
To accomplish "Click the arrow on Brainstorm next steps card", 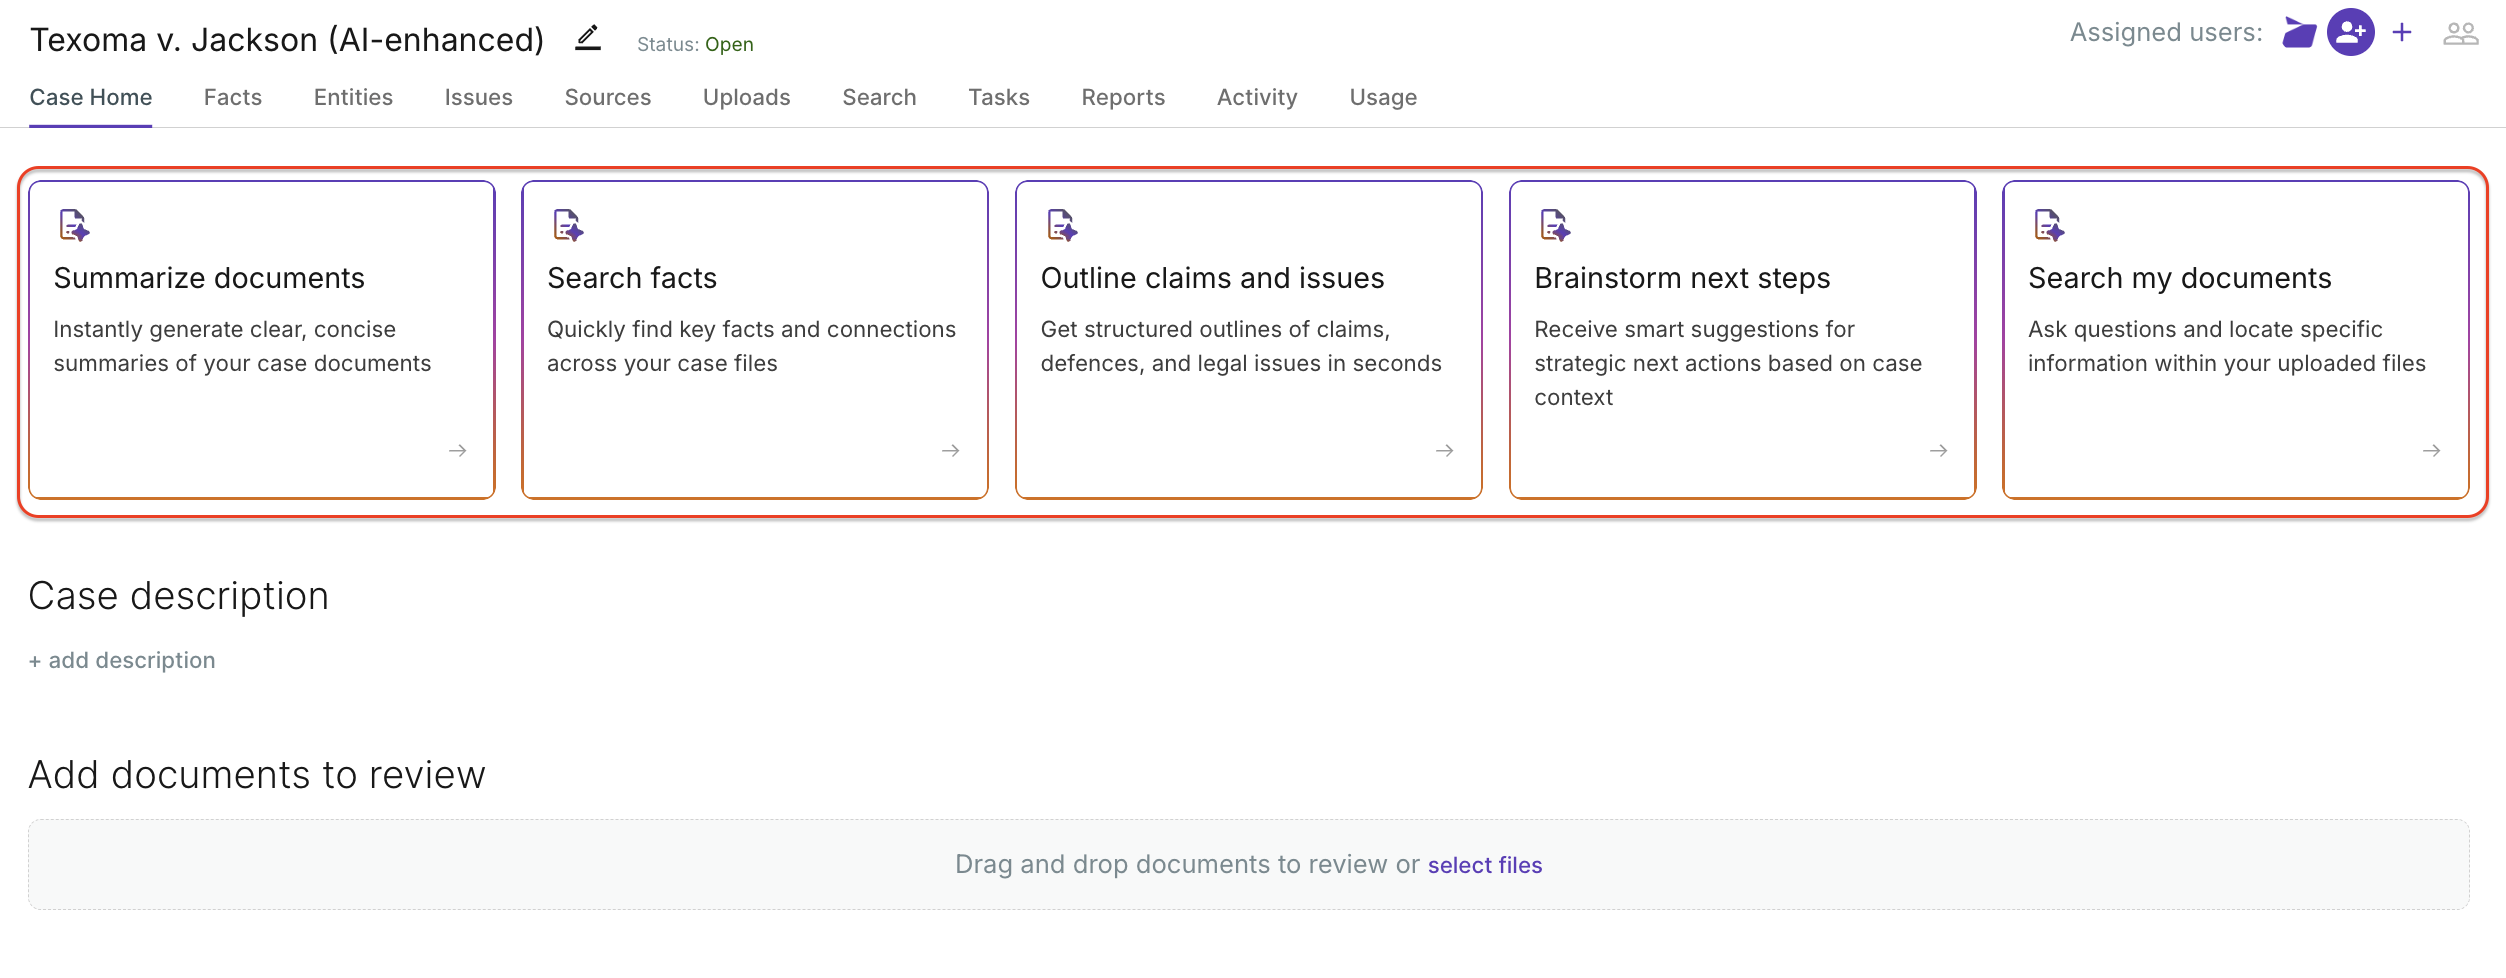I will (1938, 451).
